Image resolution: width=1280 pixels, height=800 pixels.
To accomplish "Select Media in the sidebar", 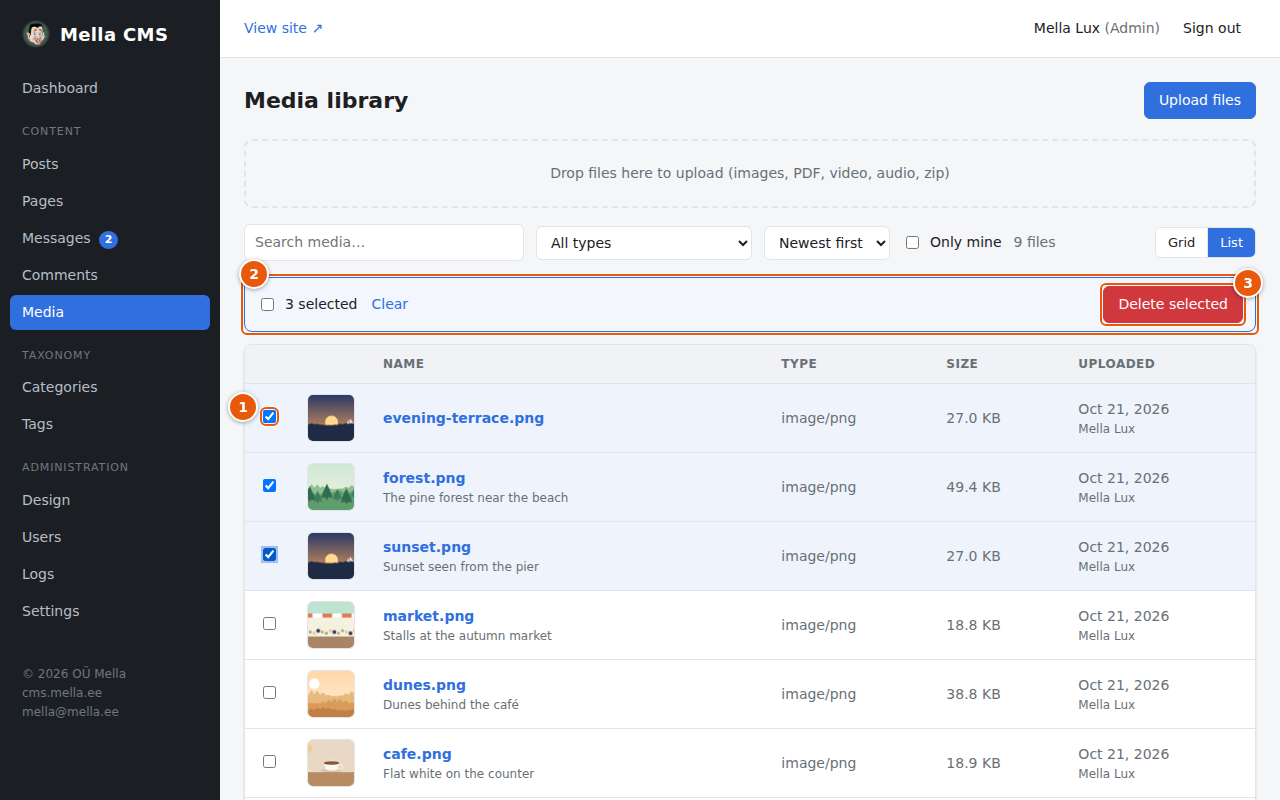I will (x=110, y=312).
